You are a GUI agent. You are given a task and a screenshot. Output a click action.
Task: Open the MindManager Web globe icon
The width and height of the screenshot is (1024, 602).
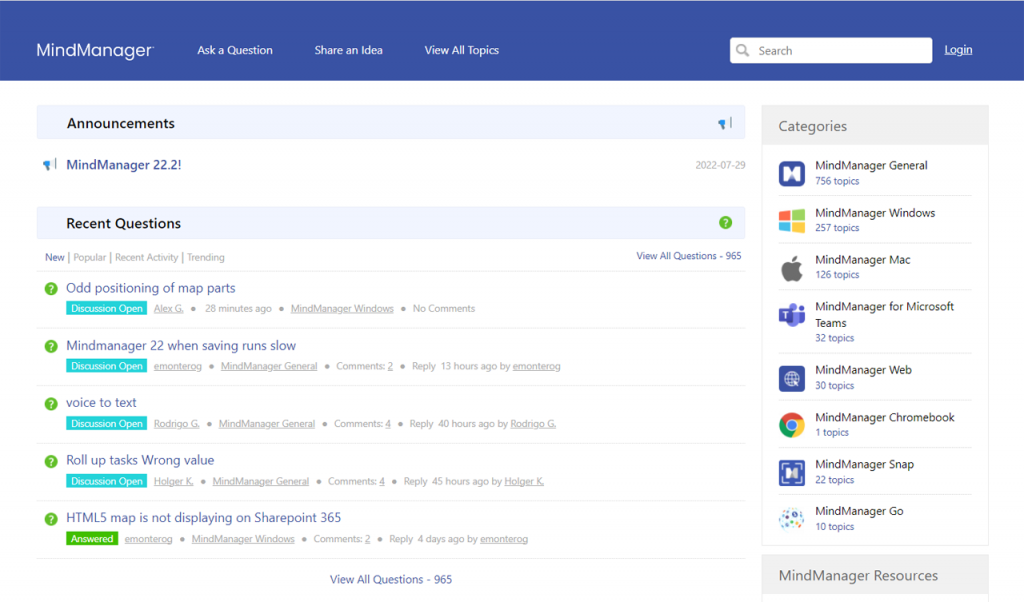click(792, 378)
